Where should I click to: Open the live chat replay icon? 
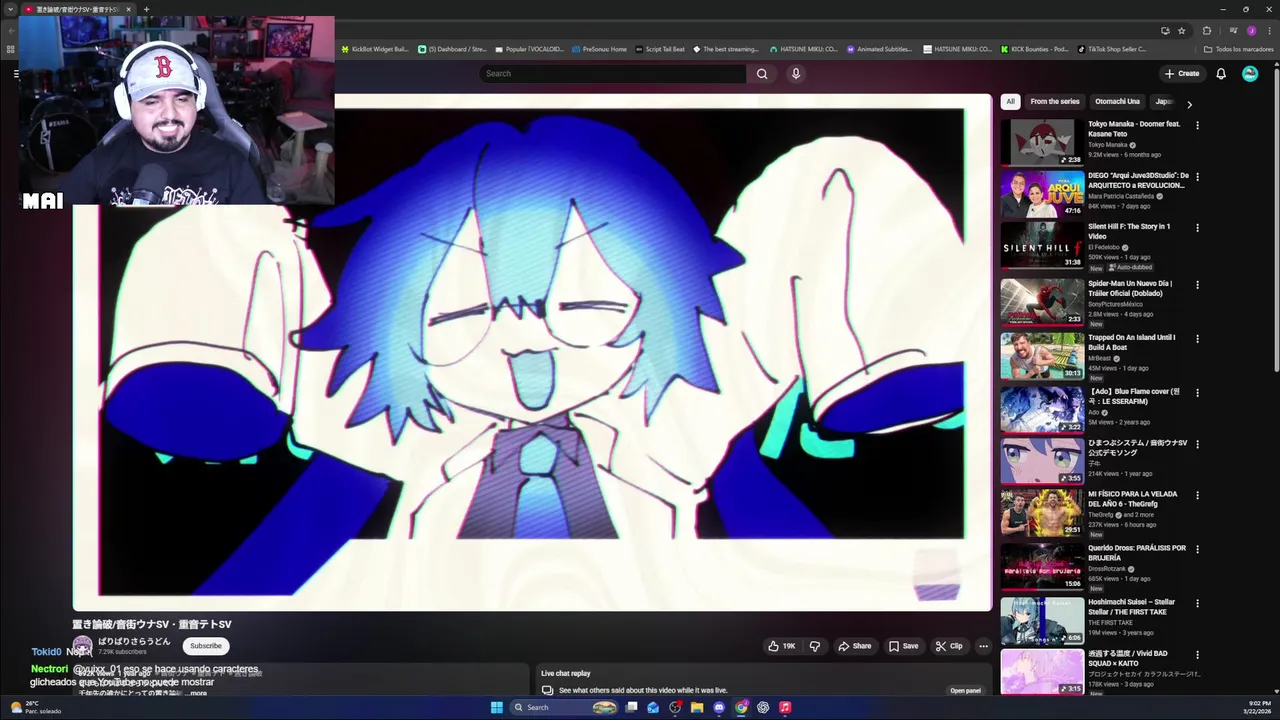coord(547,690)
